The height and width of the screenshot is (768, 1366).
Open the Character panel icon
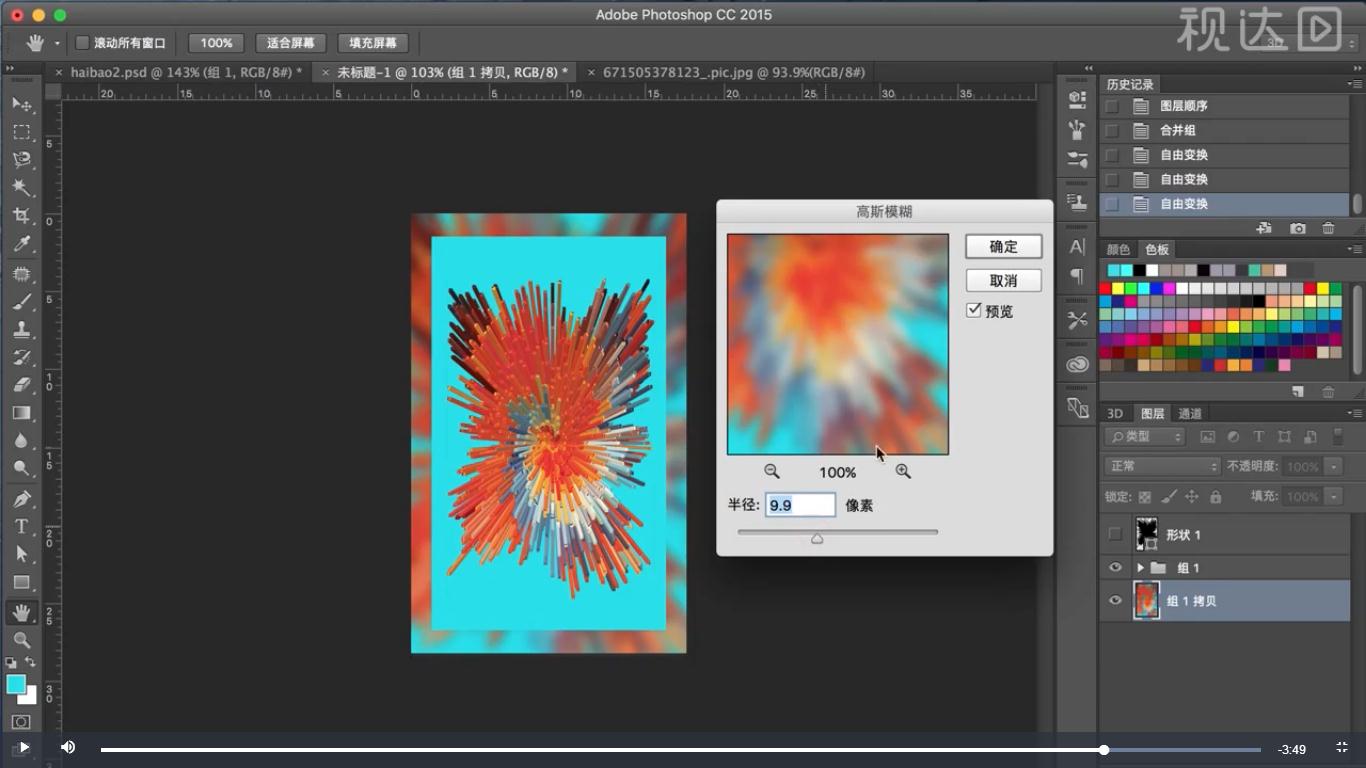(x=1077, y=246)
